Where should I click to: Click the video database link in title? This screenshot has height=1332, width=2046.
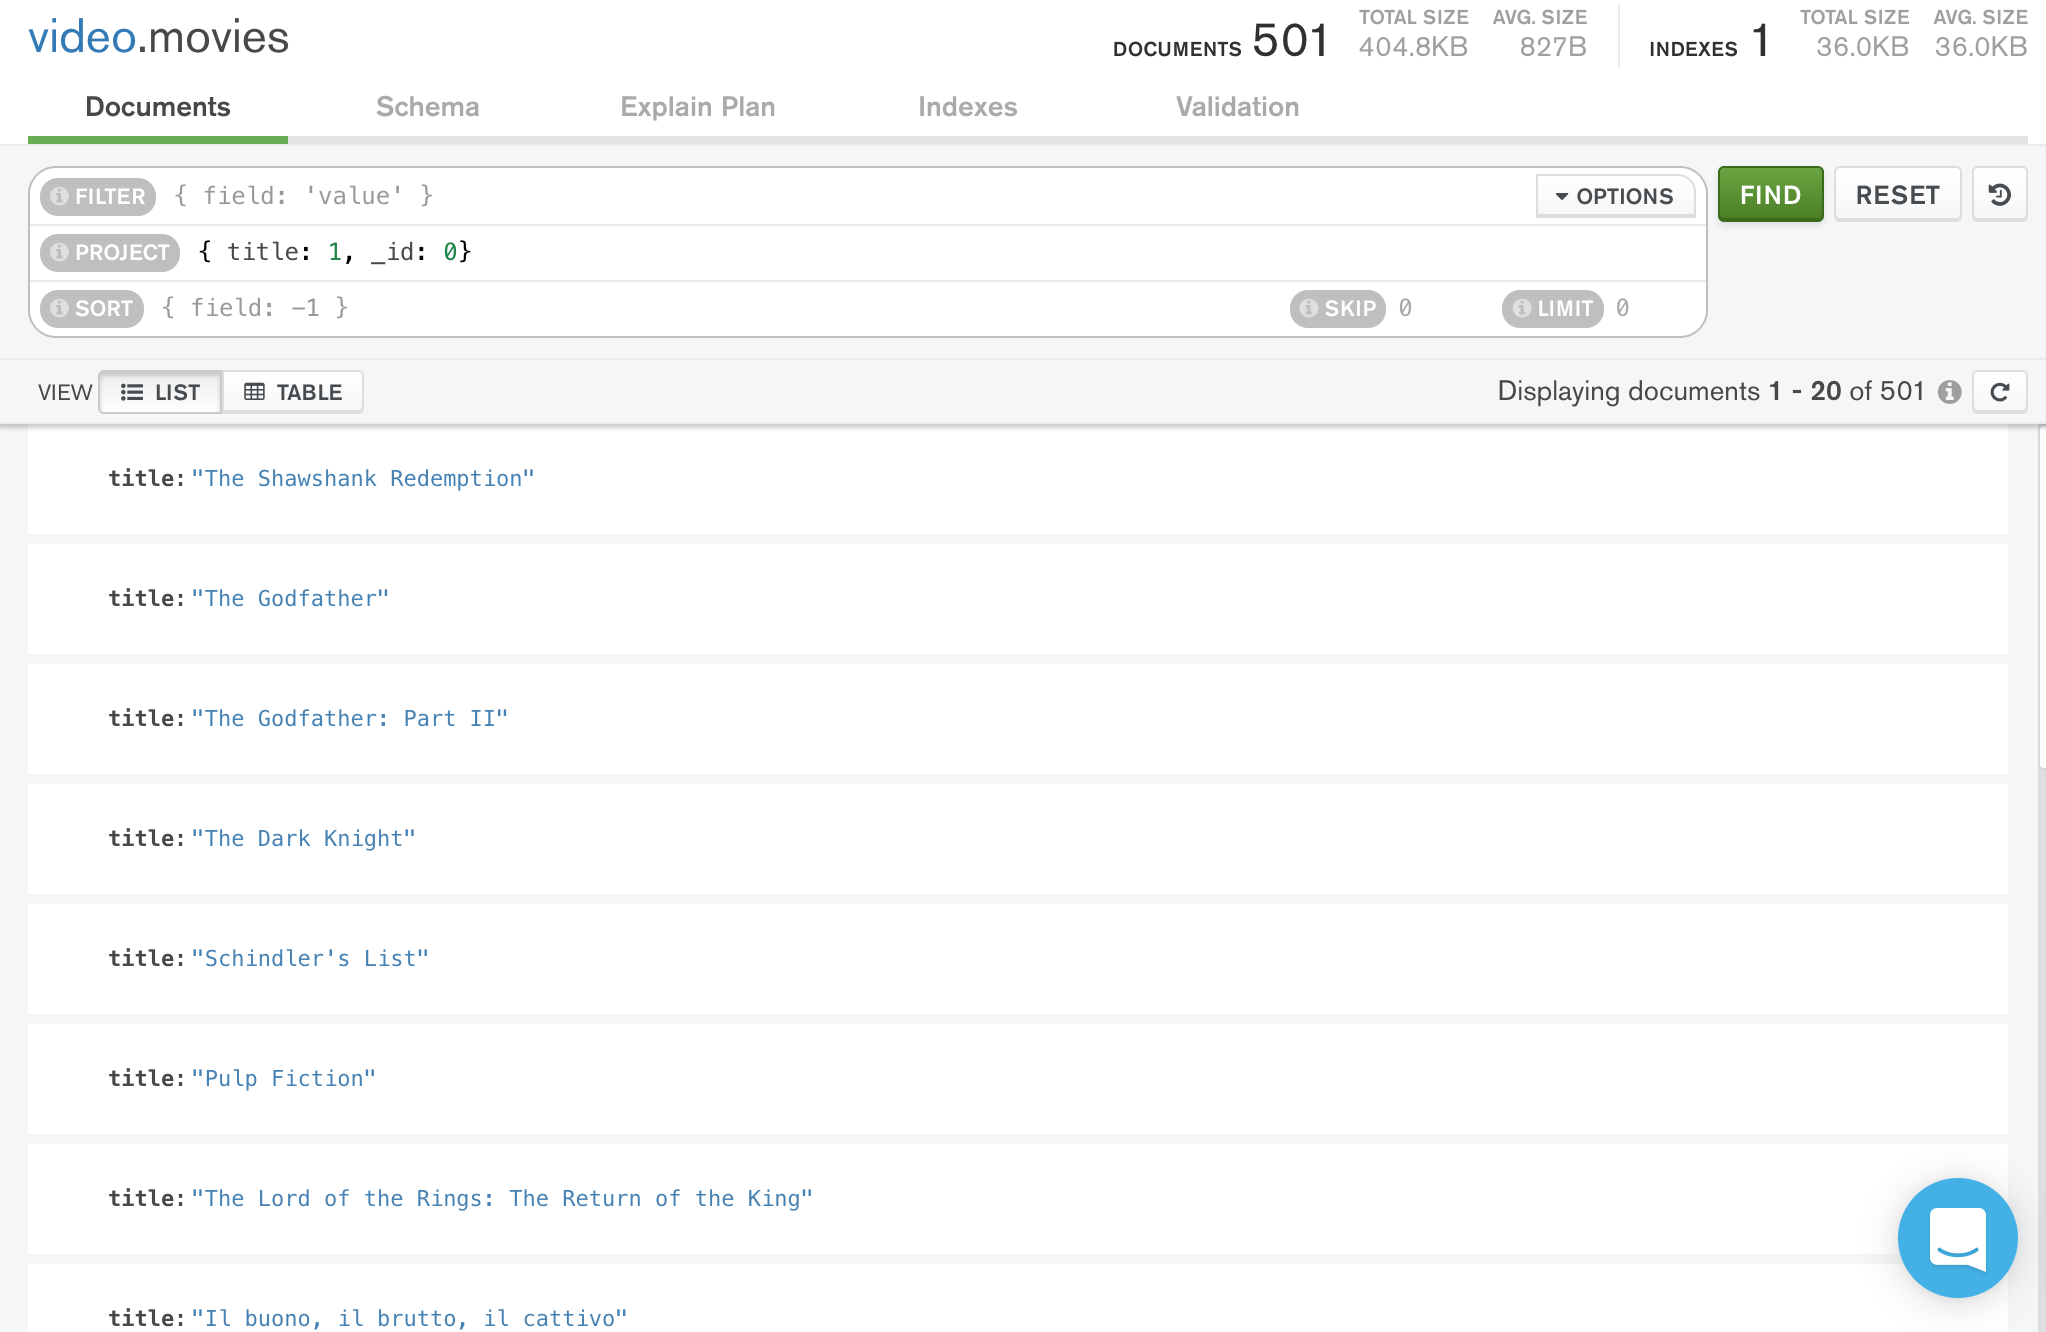click(82, 38)
